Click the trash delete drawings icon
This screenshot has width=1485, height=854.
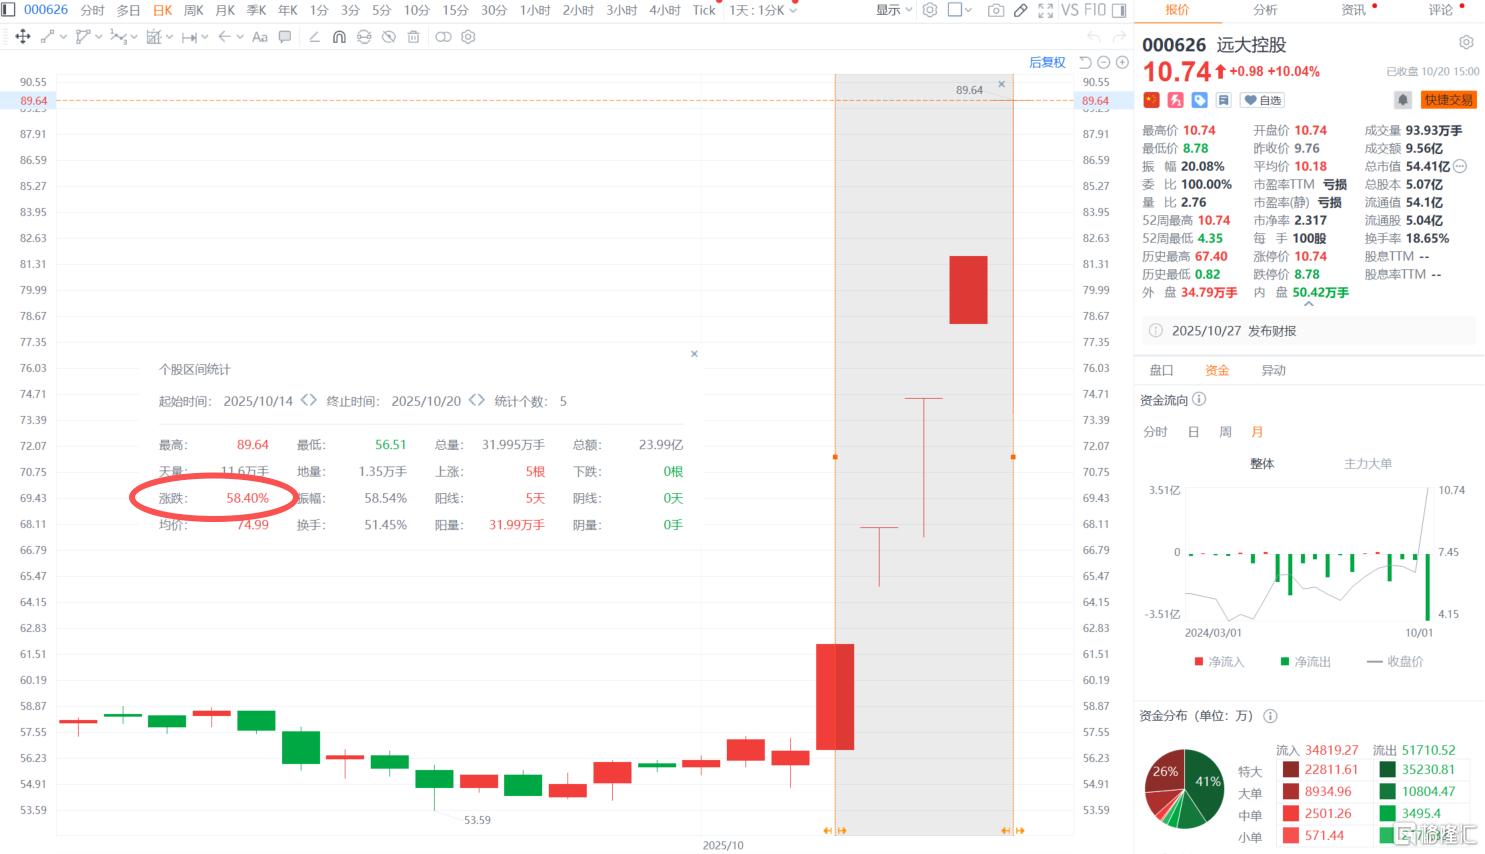tap(413, 37)
